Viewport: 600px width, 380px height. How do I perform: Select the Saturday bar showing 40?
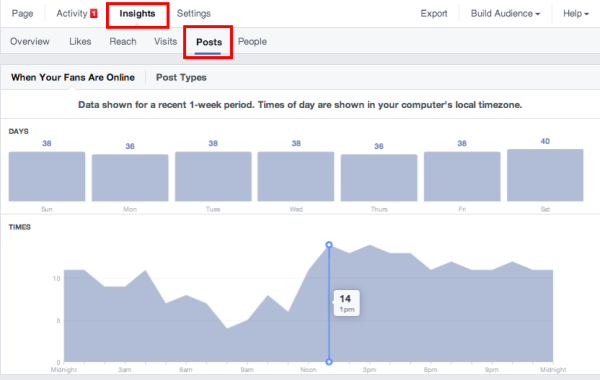(x=545, y=175)
